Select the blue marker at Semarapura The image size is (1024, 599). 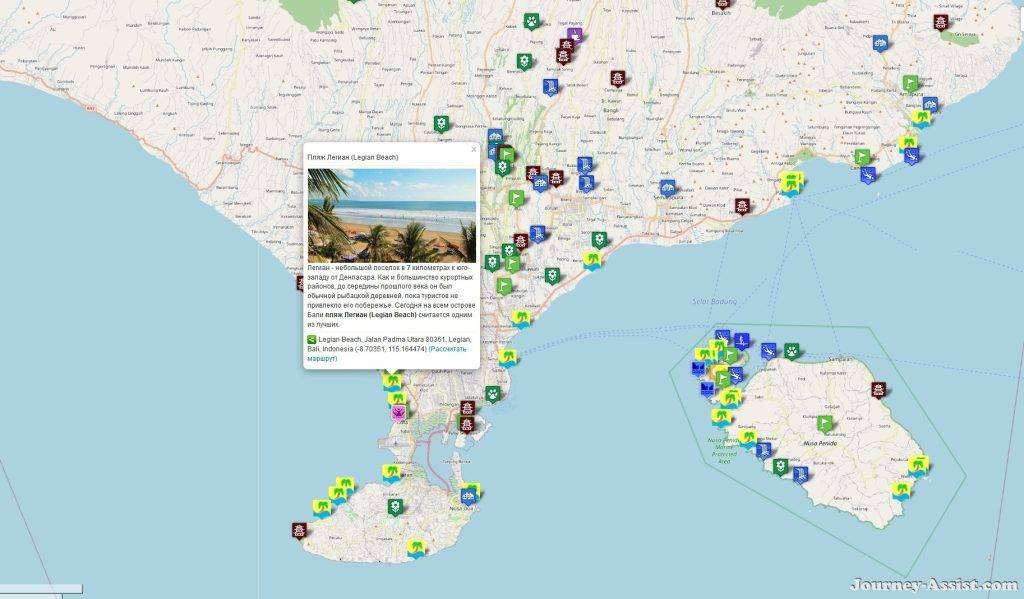pos(667,187)
